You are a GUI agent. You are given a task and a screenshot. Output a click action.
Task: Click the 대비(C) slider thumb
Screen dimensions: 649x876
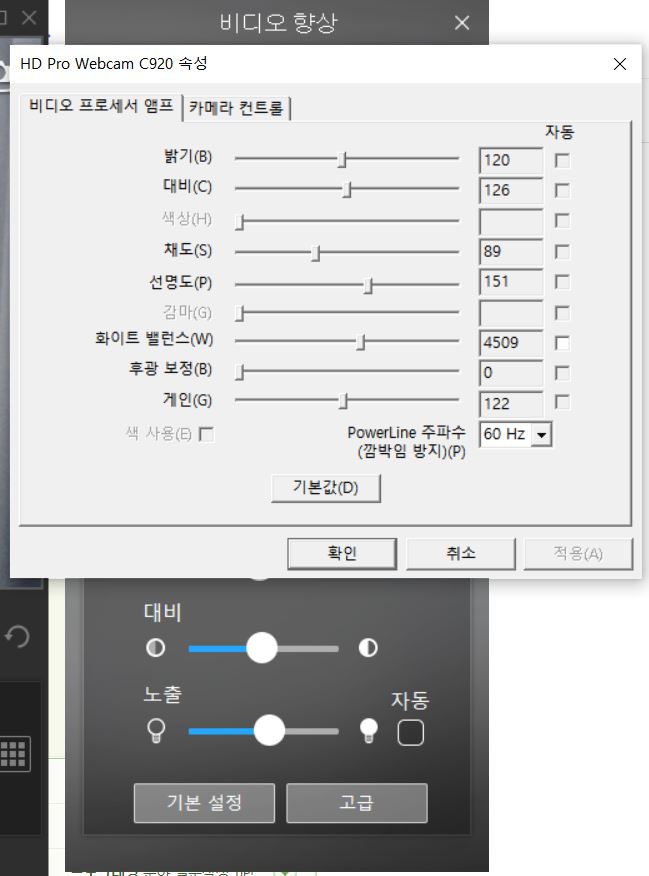click(347, 189)
